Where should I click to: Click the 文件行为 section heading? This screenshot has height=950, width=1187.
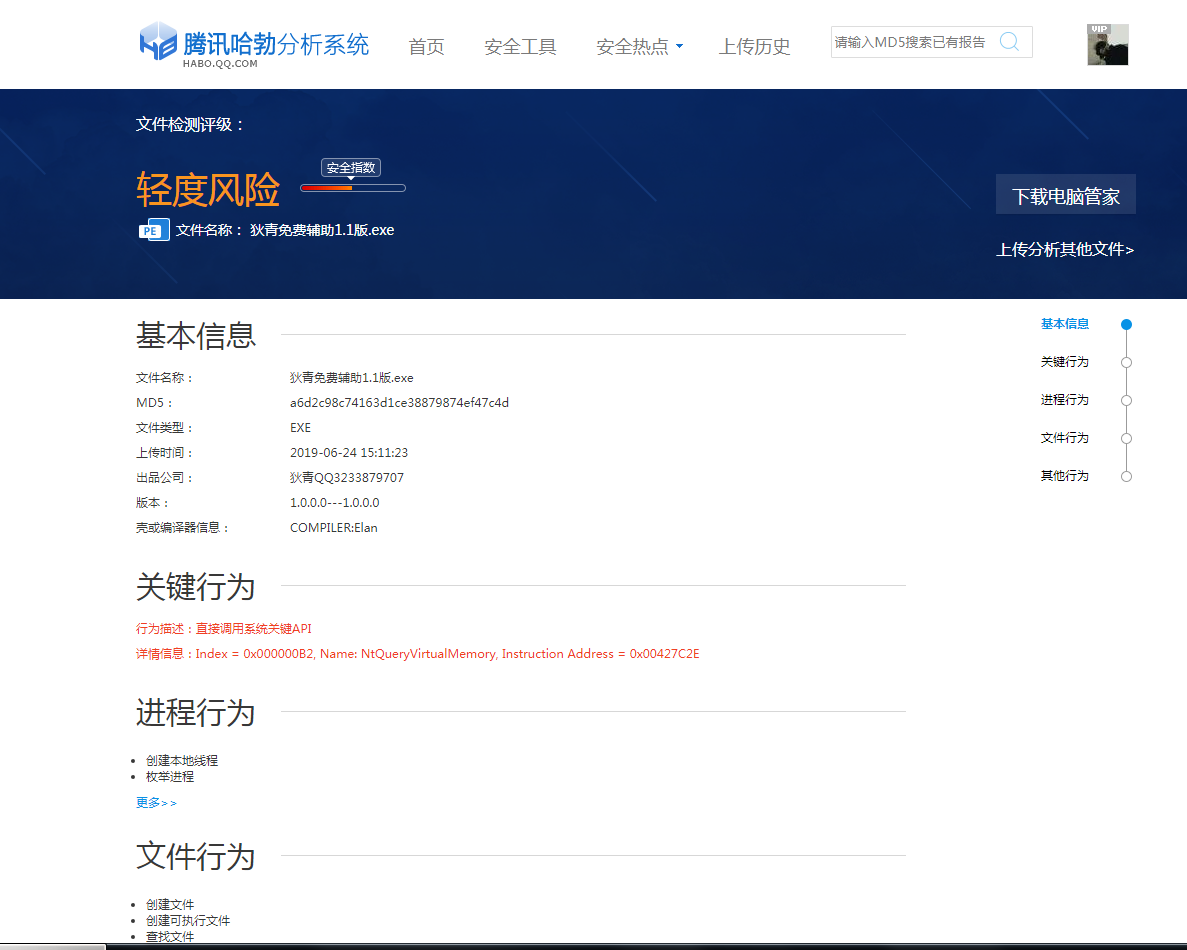coord(196,857)
